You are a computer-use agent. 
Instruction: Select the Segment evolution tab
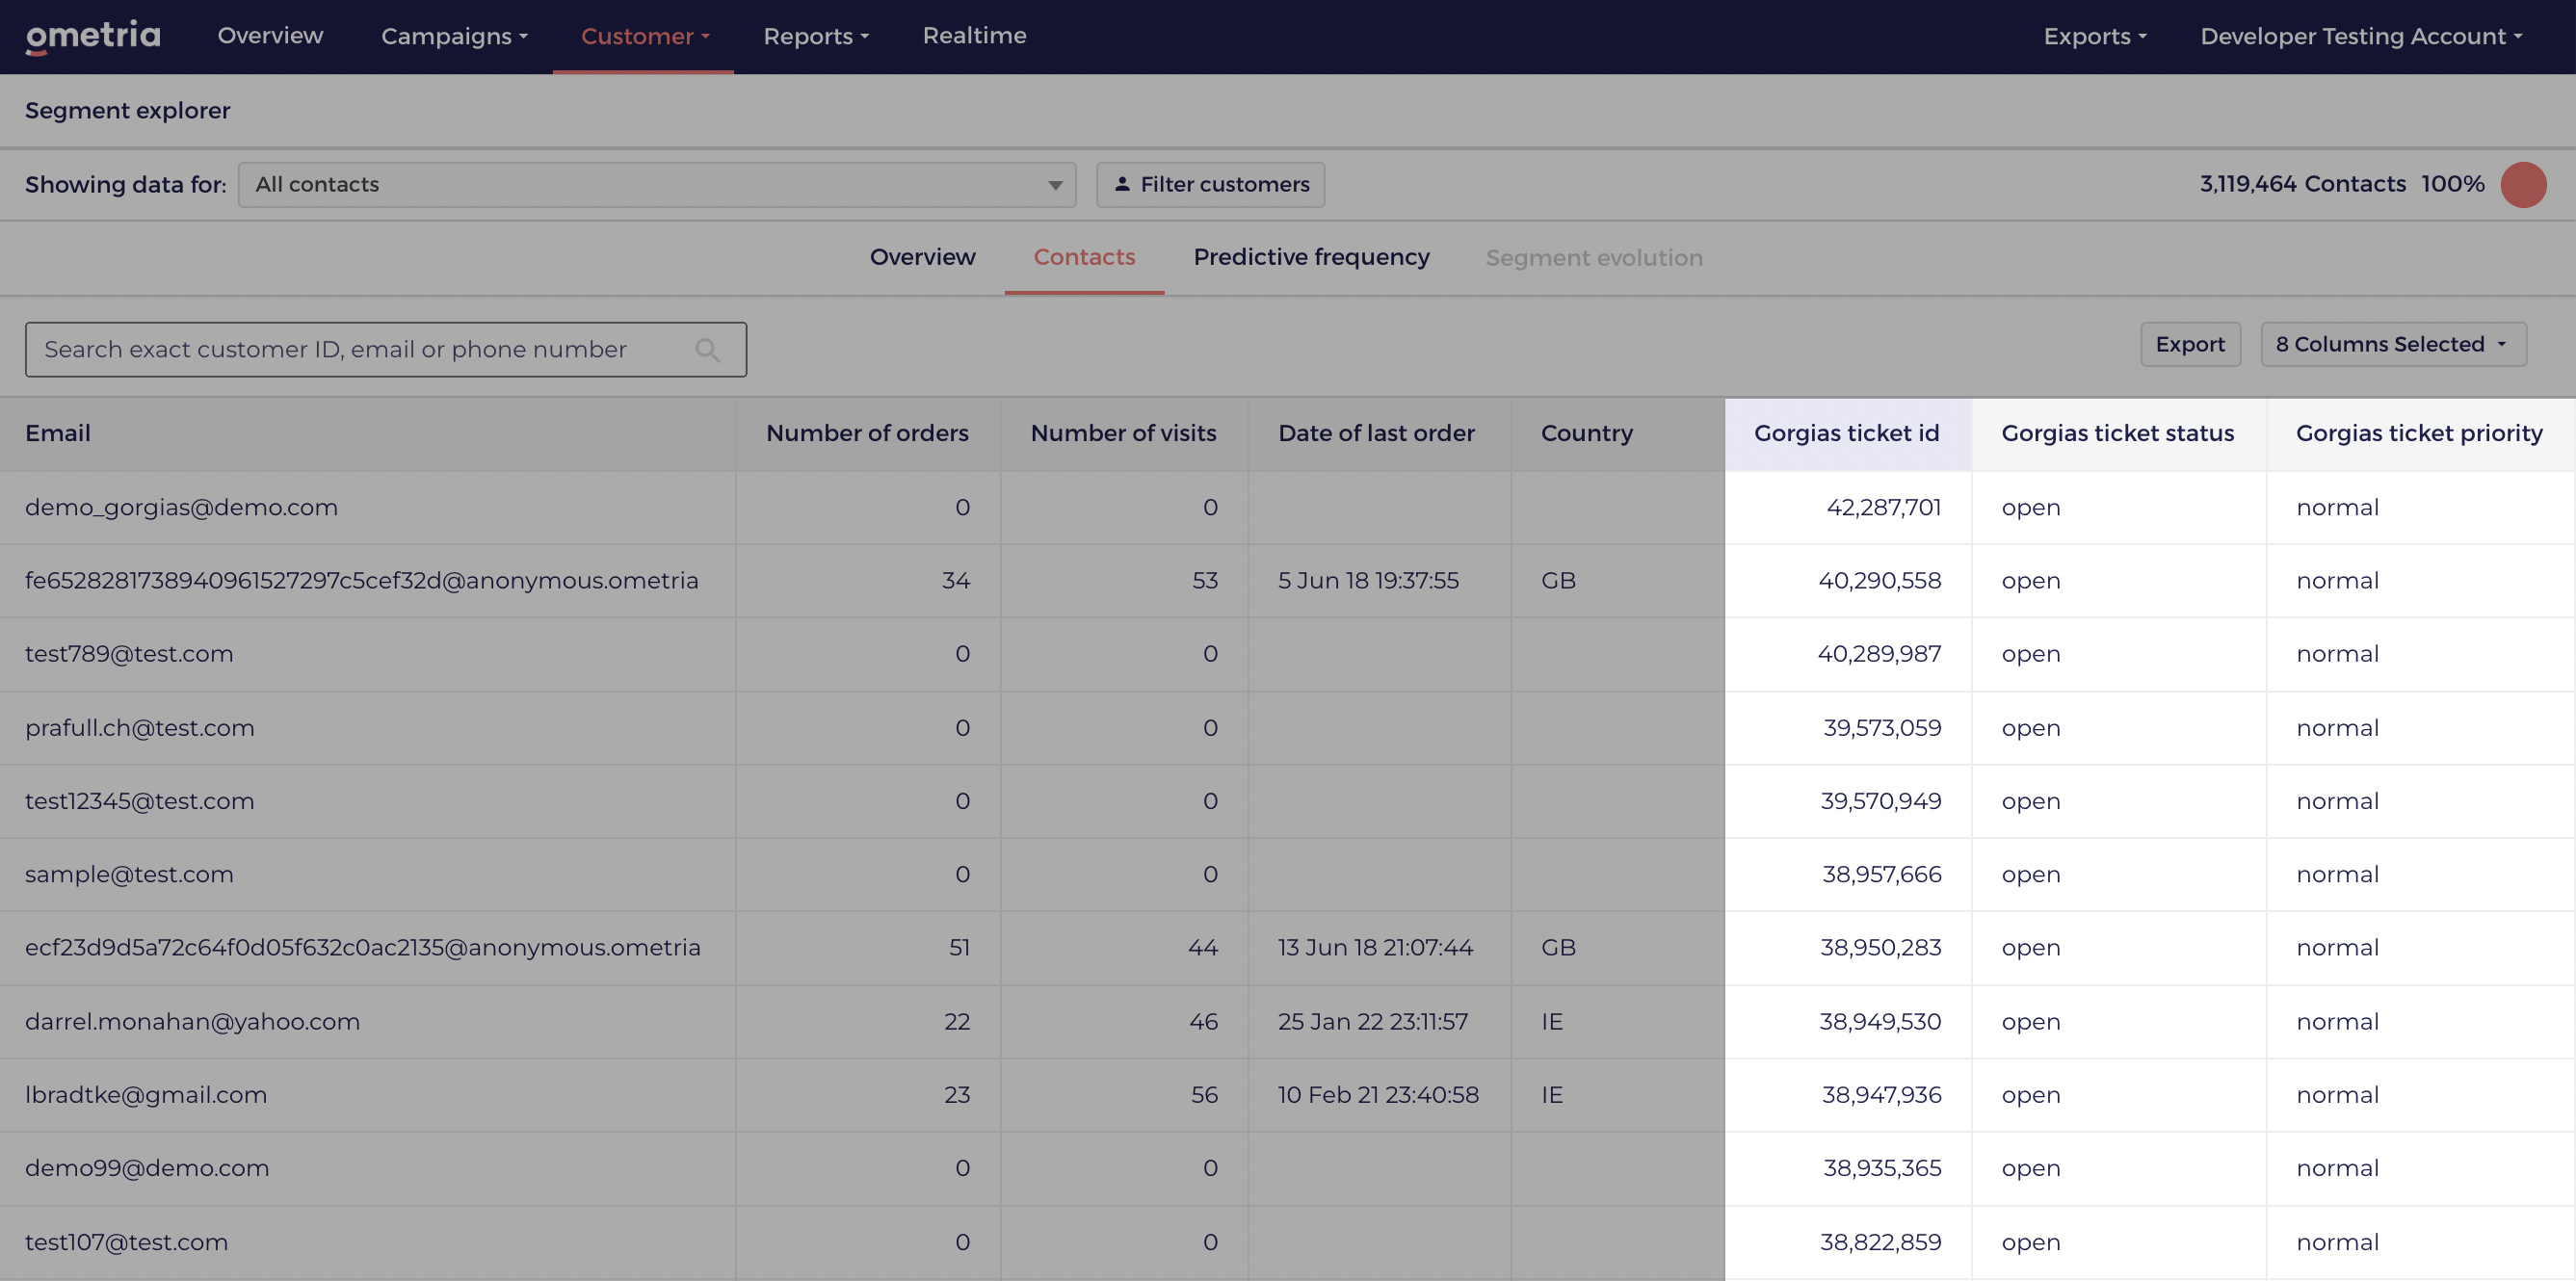[1594, 258]
